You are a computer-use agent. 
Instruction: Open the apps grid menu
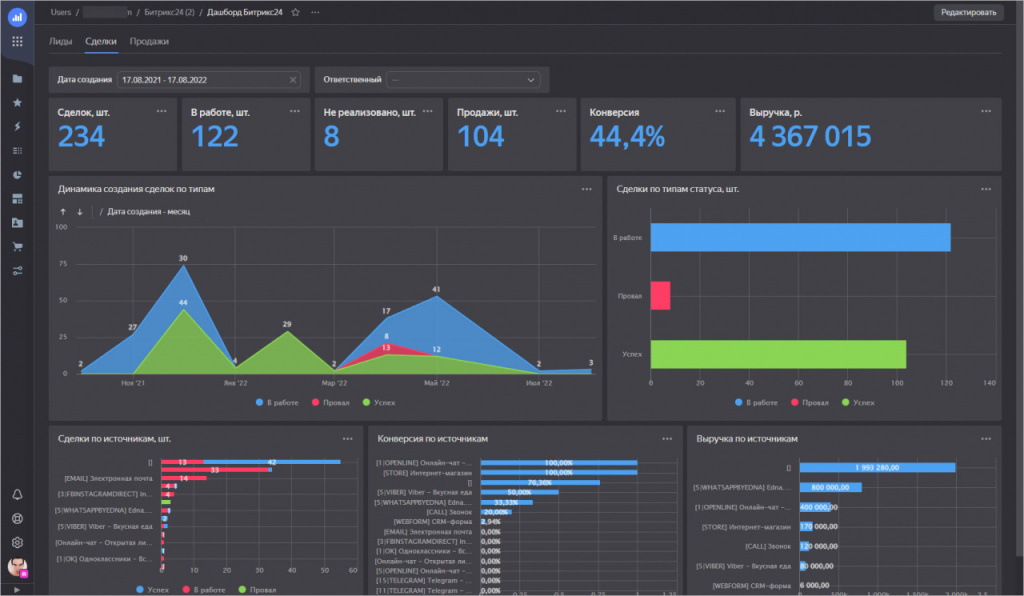point(17,42)
